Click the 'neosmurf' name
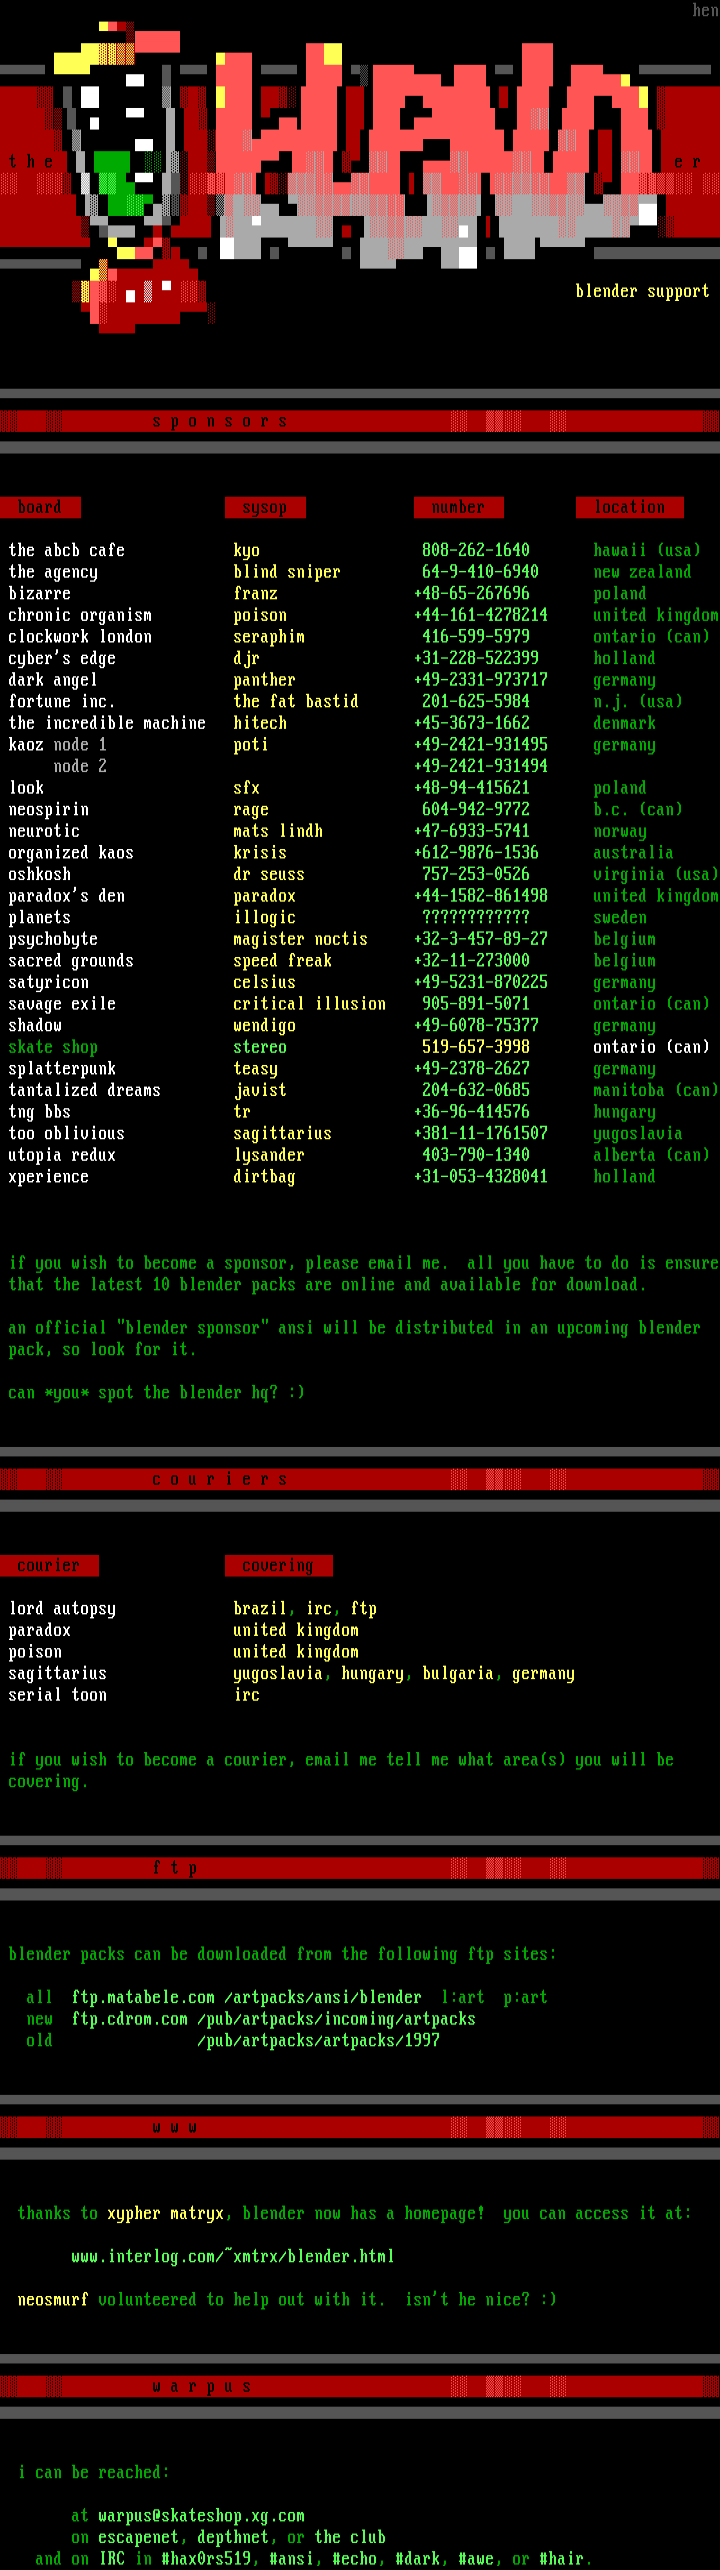The width and height of the screenshot is (720, 2570). [x=53, y=2299]
